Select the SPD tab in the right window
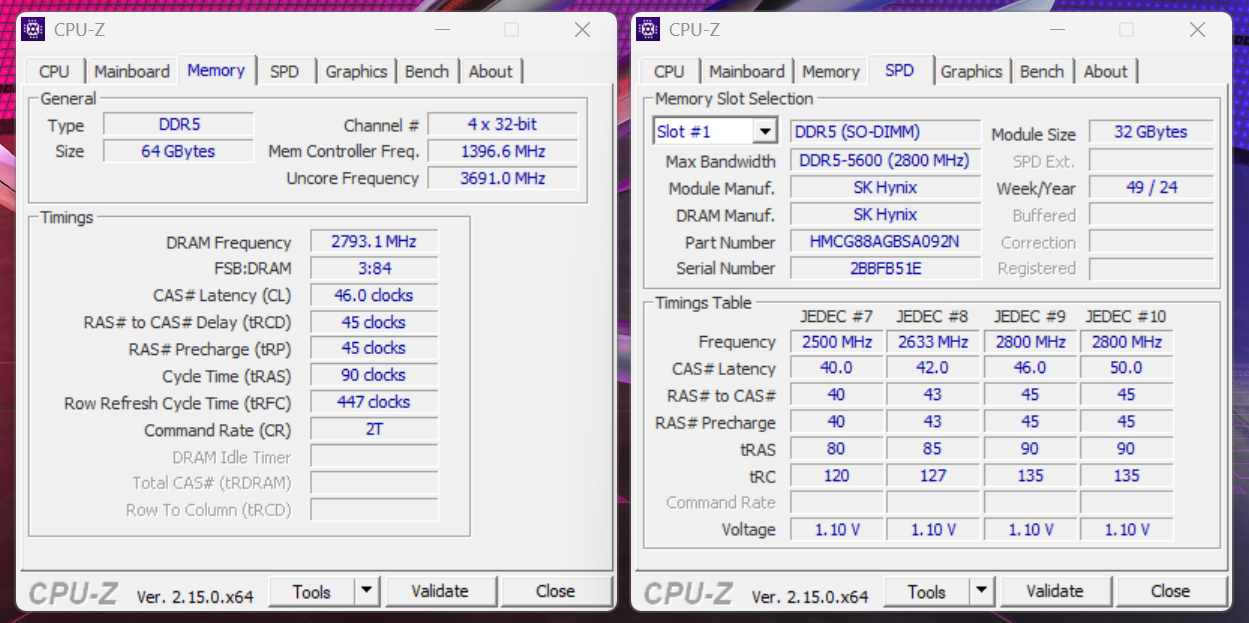The width and height of the screenshot is (1249, 623). click(x=900, y=70)
